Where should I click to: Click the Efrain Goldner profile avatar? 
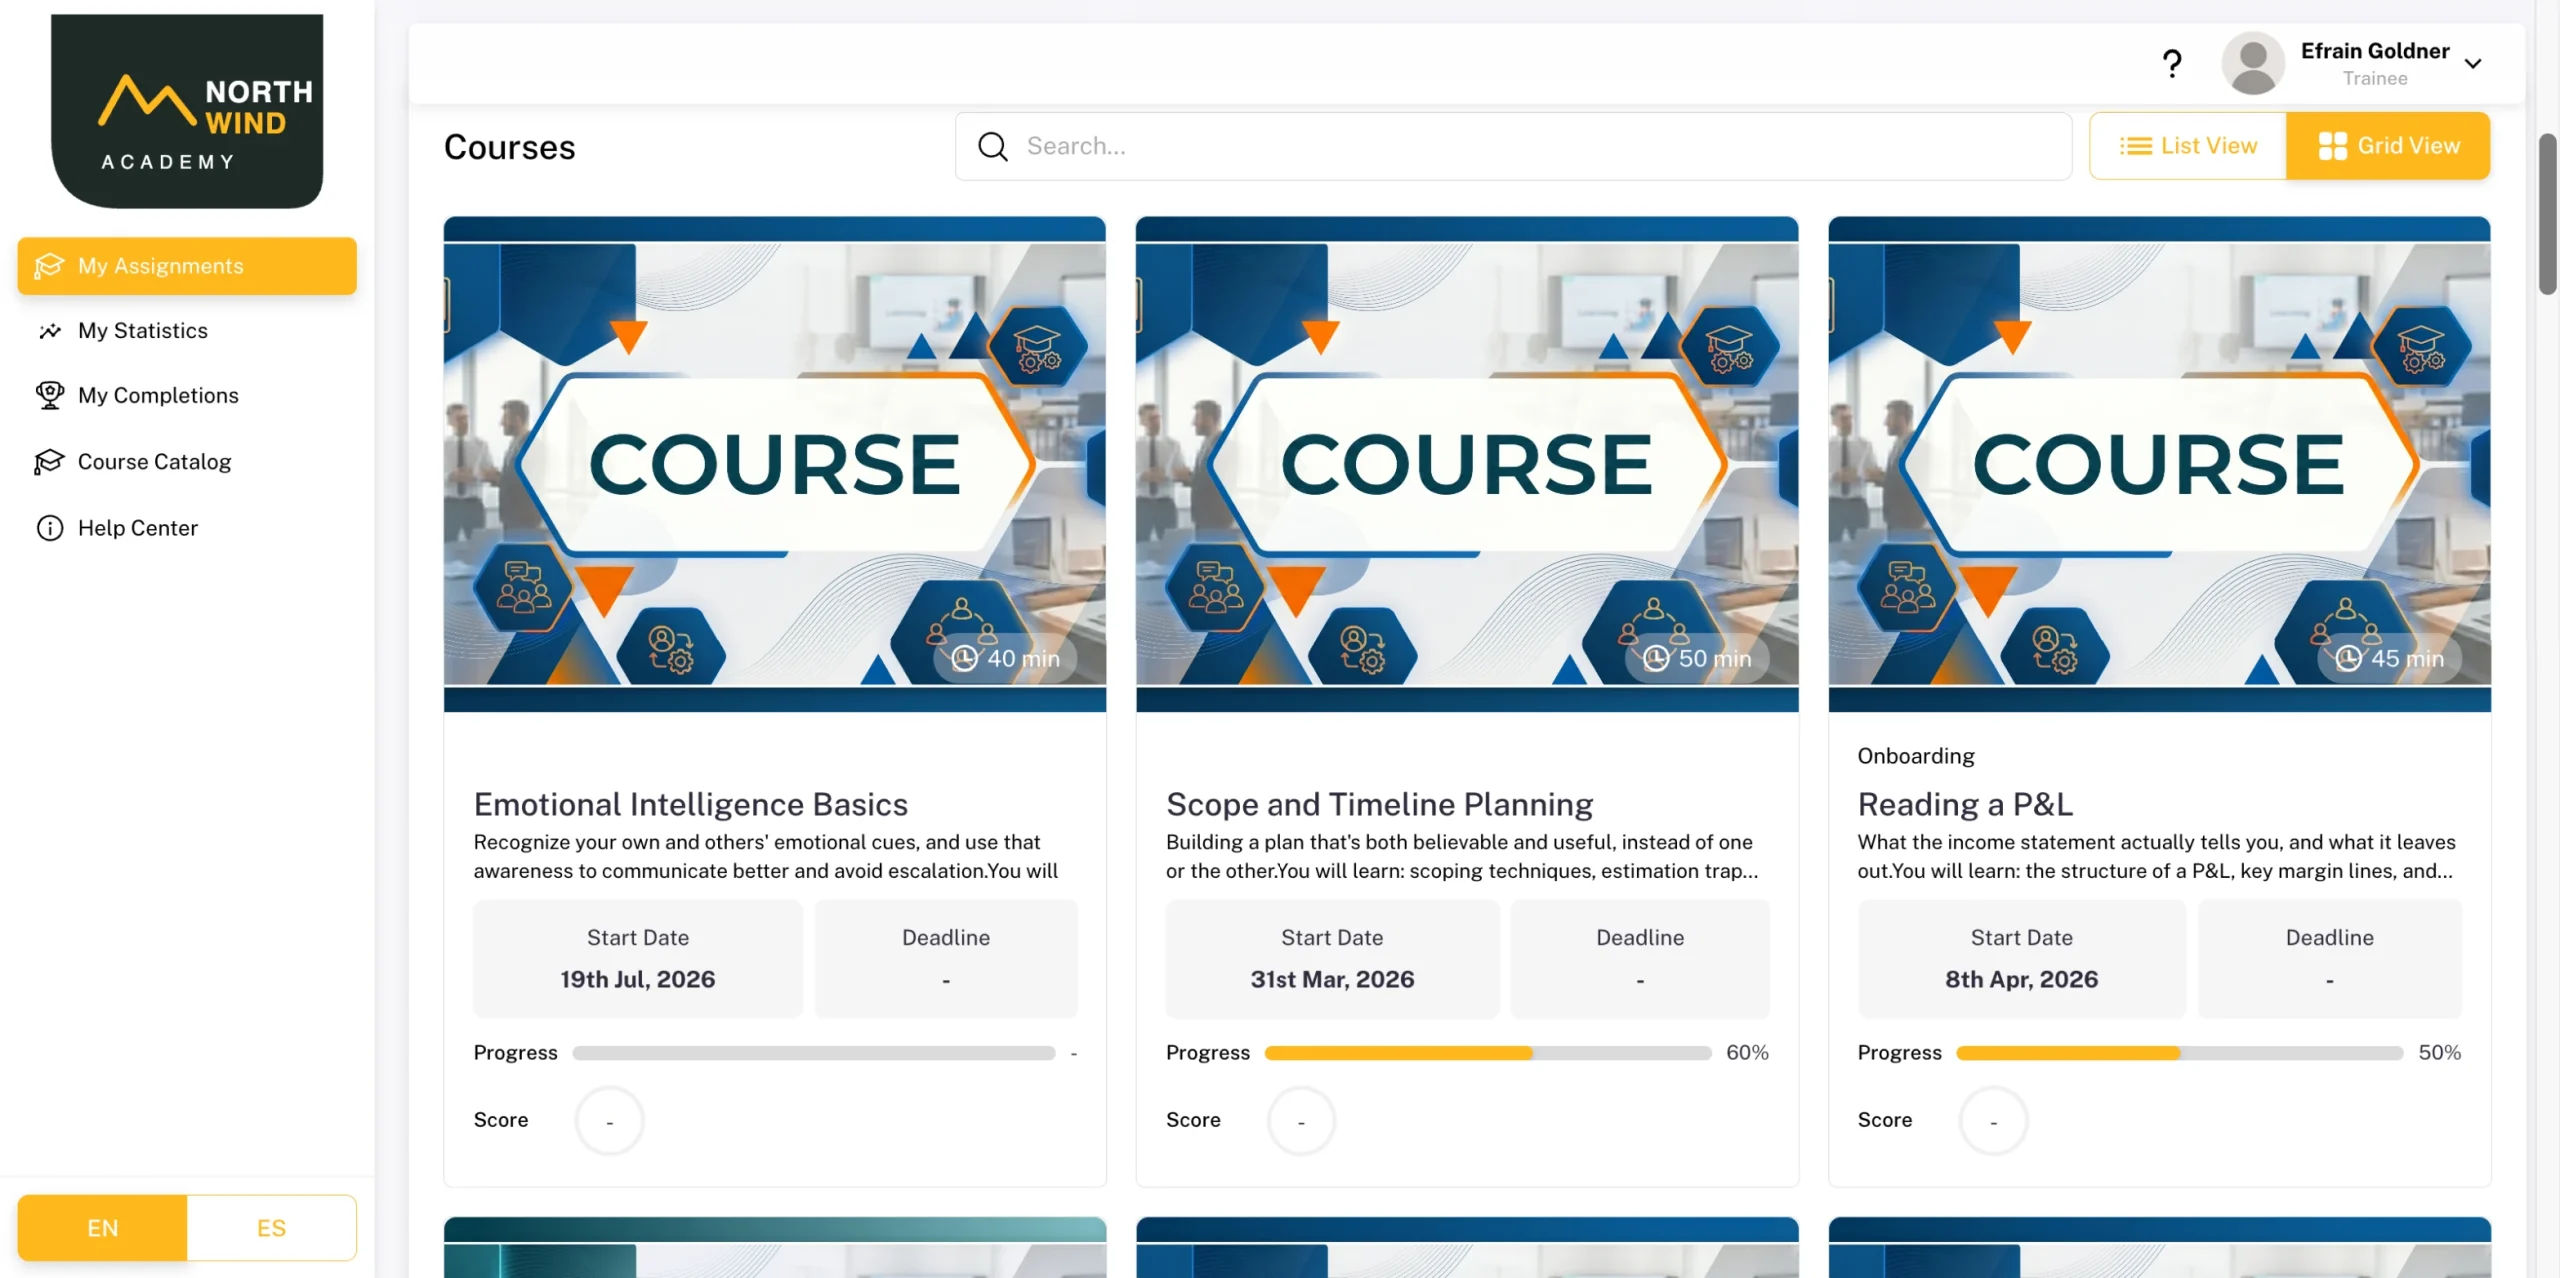tap(2252, 64)
